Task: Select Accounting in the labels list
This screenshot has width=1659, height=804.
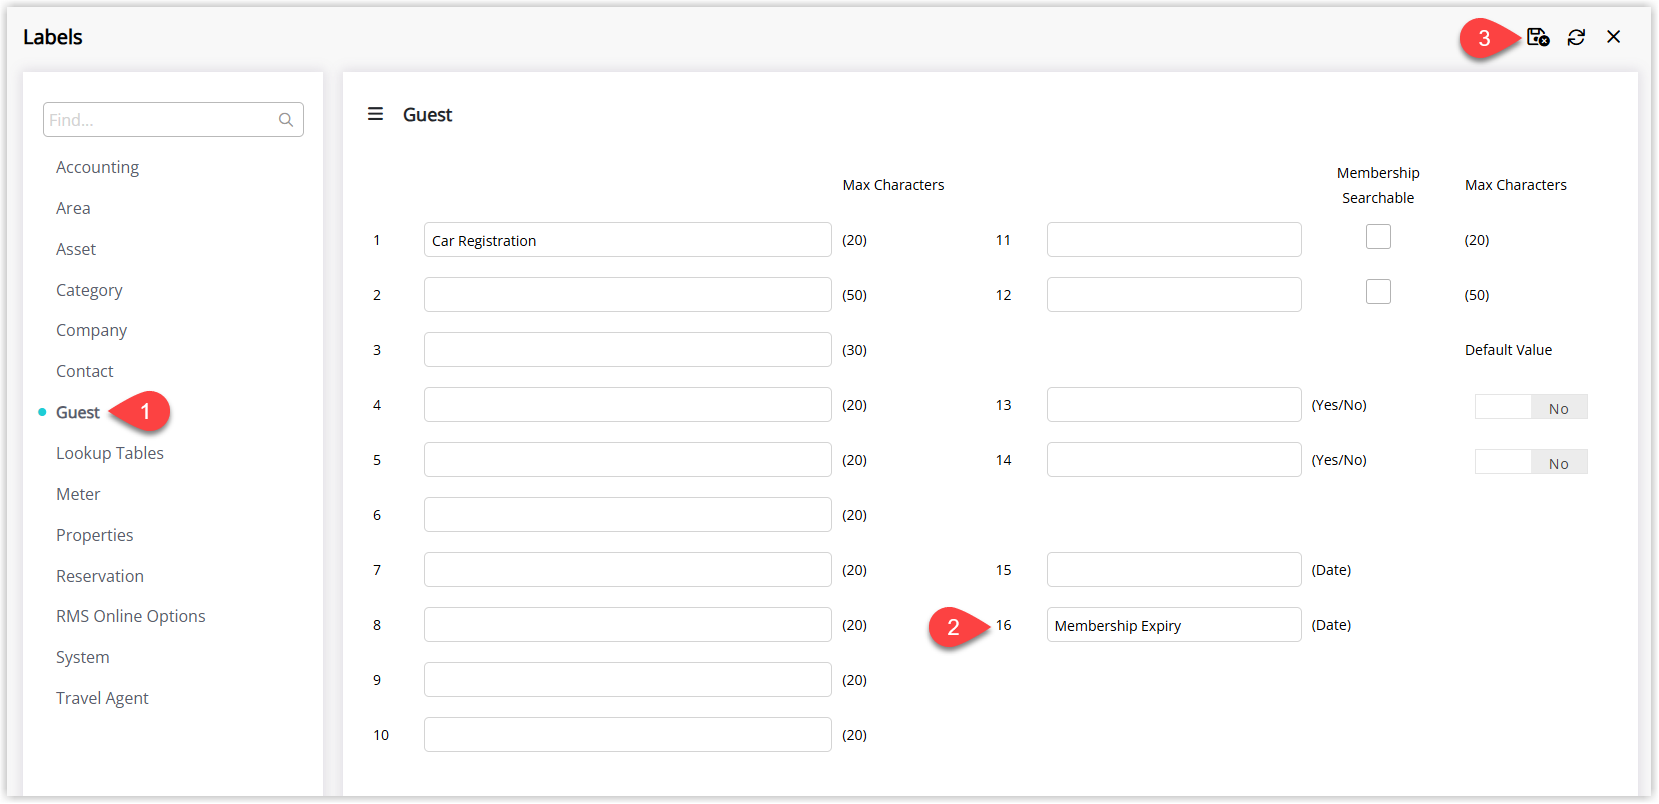Action: [97, 167]
